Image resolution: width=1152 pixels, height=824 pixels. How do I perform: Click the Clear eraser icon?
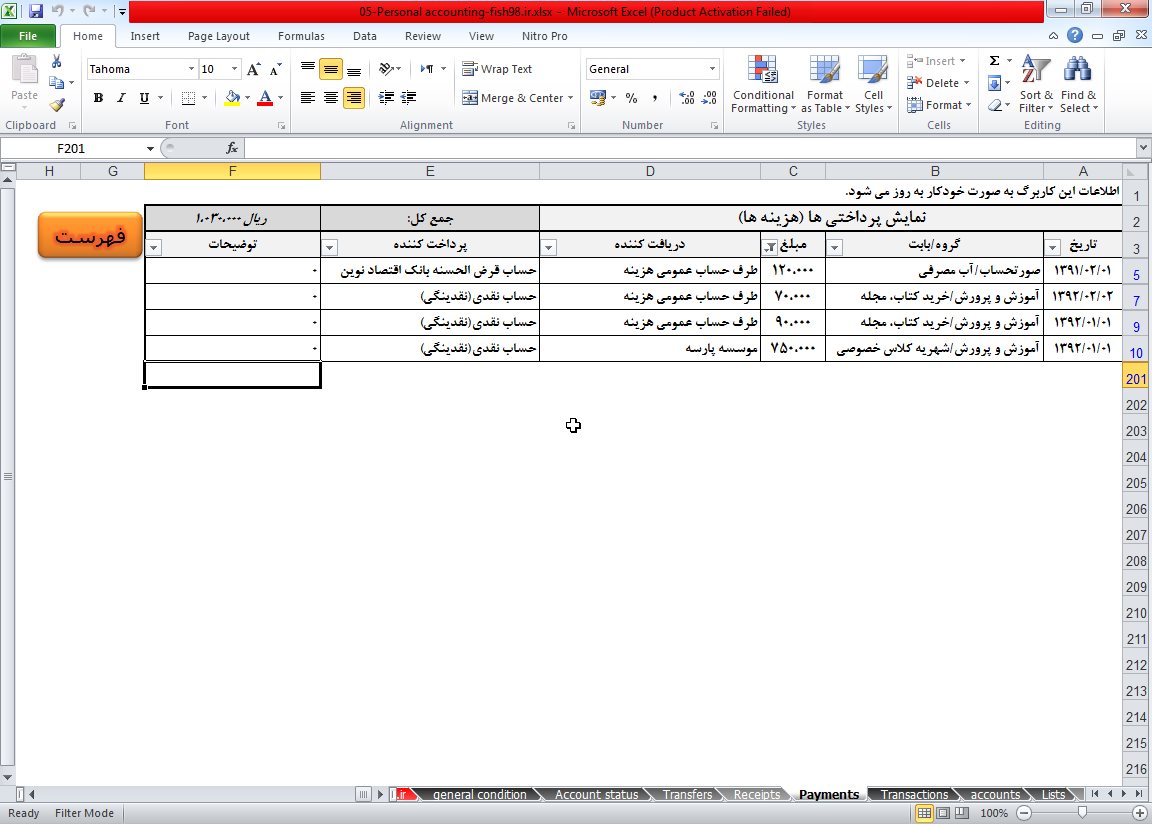[995, 105]
